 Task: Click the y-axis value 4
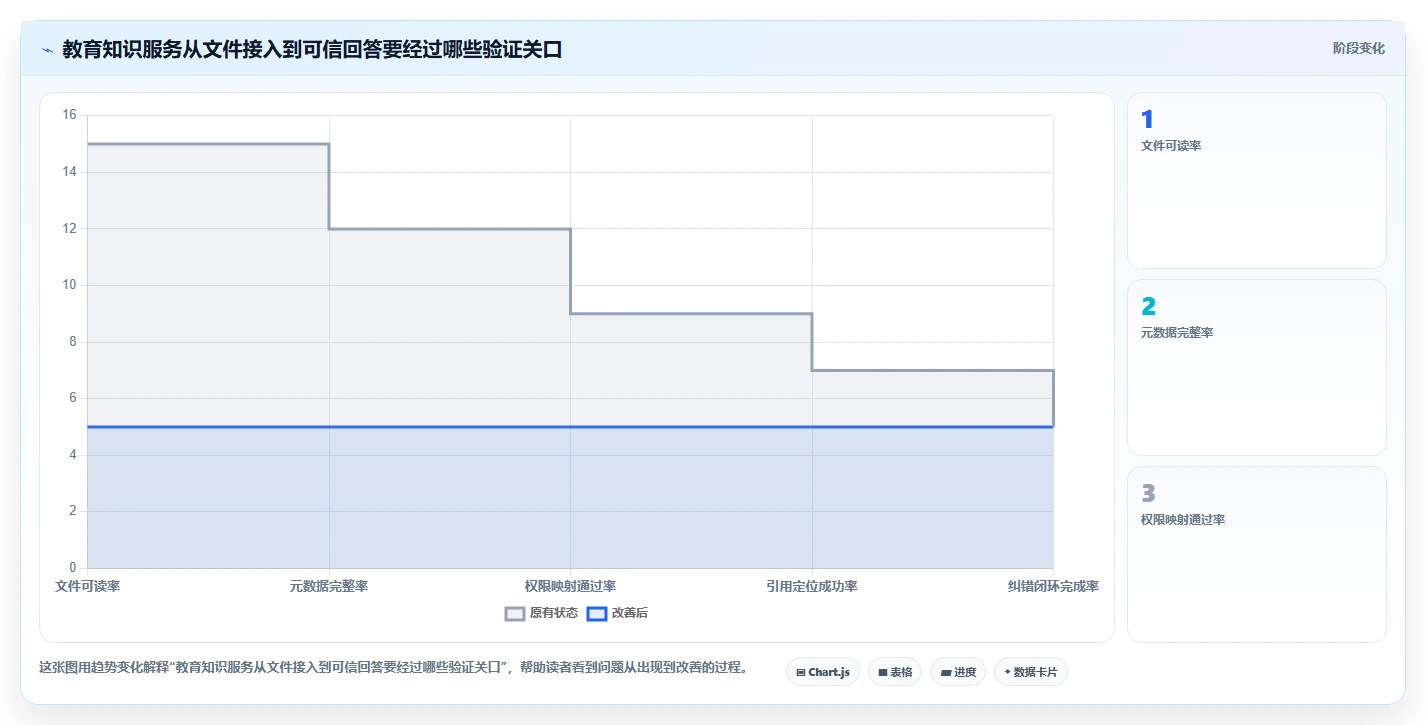click(73, 455)
